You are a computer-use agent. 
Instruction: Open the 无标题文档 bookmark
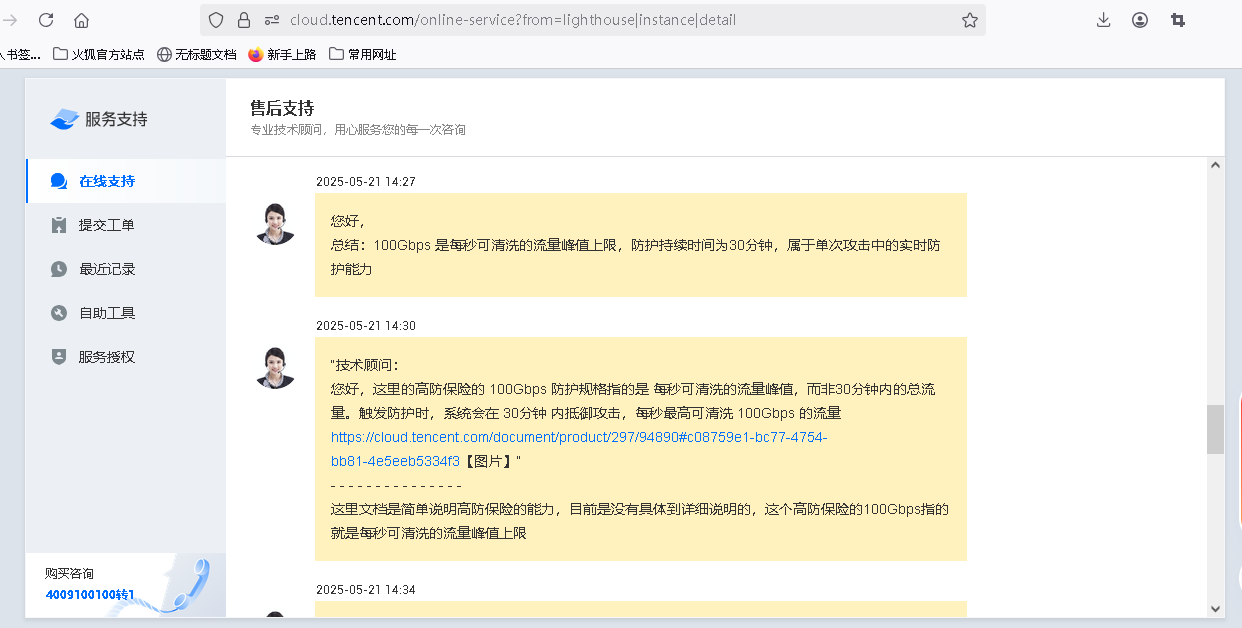click(197, 54)
